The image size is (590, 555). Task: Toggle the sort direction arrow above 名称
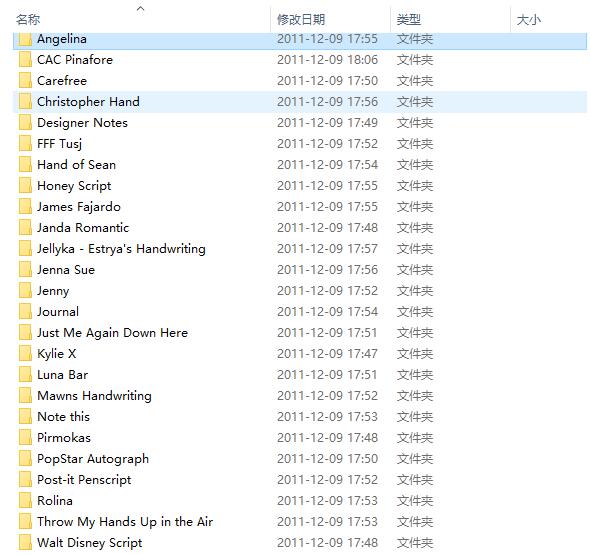(140, 8)
